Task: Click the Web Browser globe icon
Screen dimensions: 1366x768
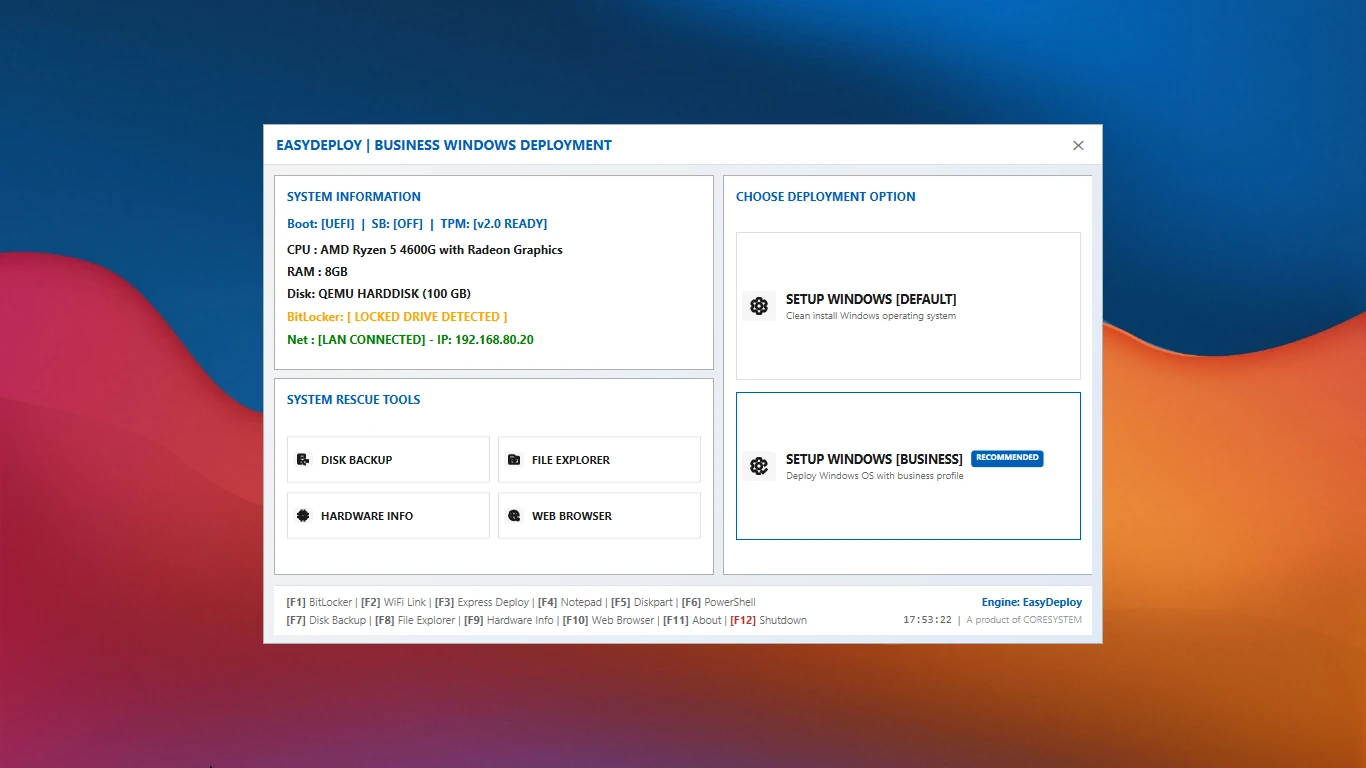Action: click(514, 516)
